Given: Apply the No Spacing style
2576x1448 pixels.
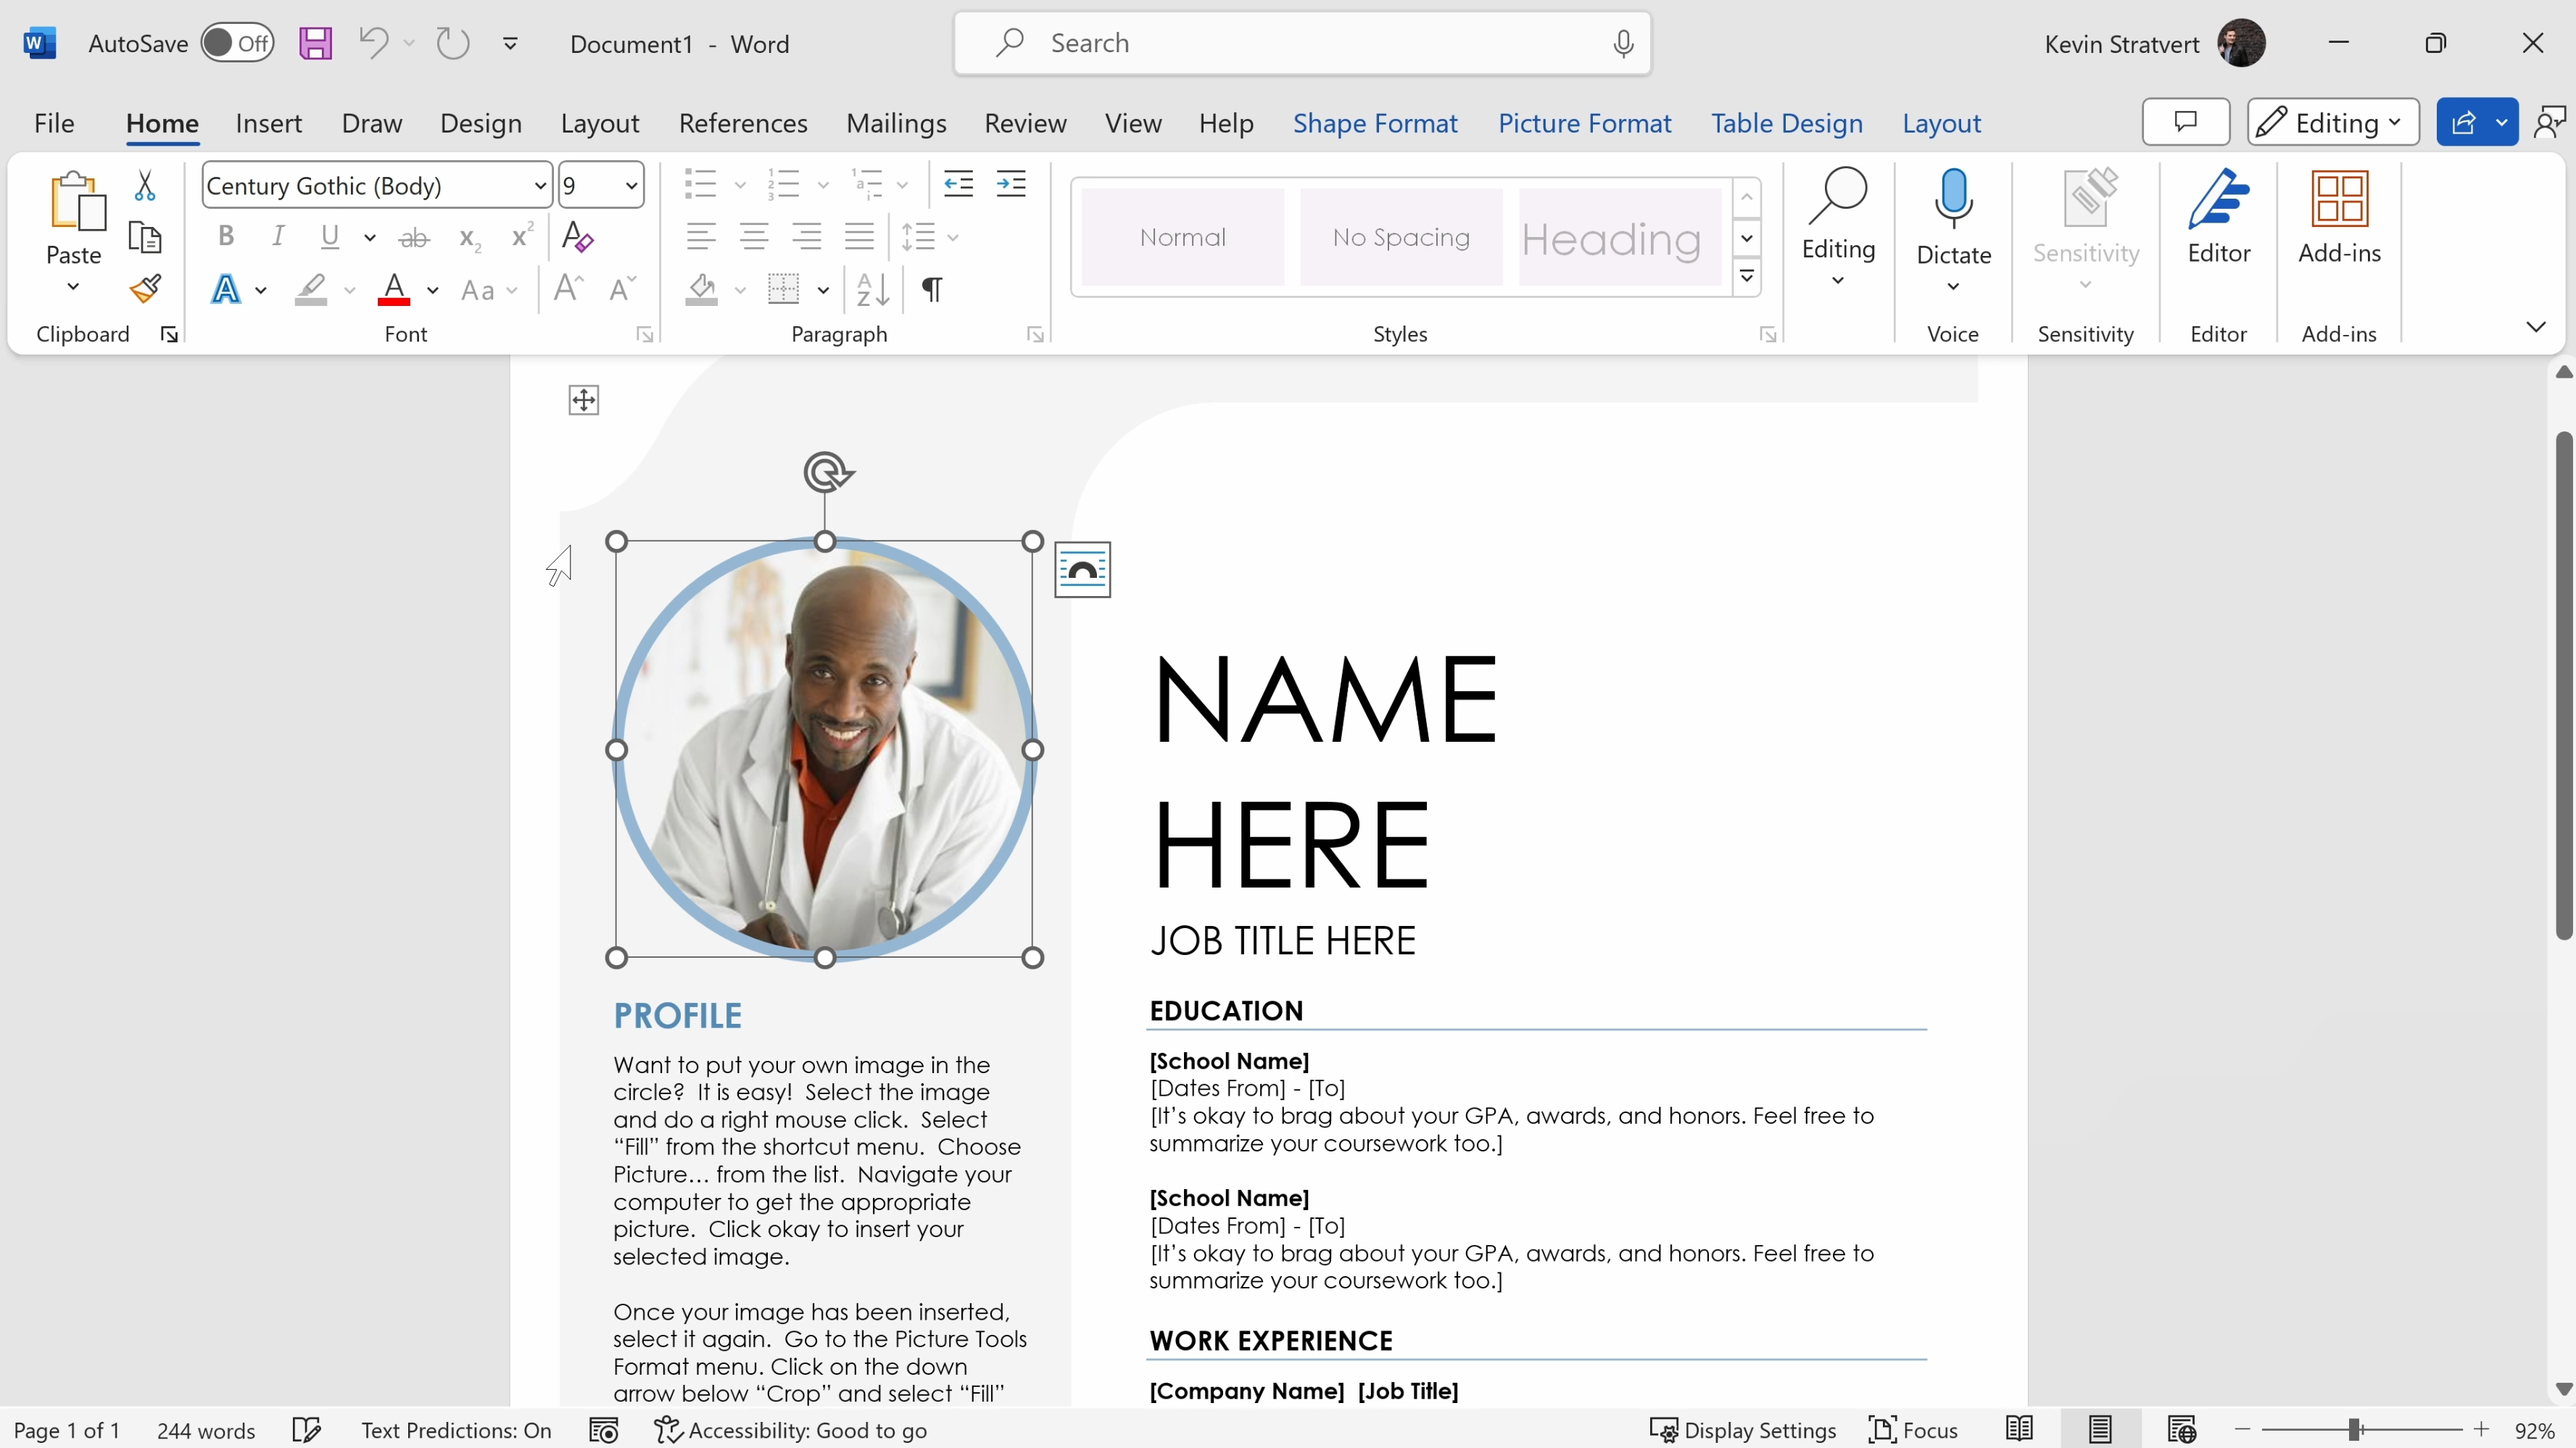Looking at the screenshot, I should pyautogui.click(x=1401, y=237).
